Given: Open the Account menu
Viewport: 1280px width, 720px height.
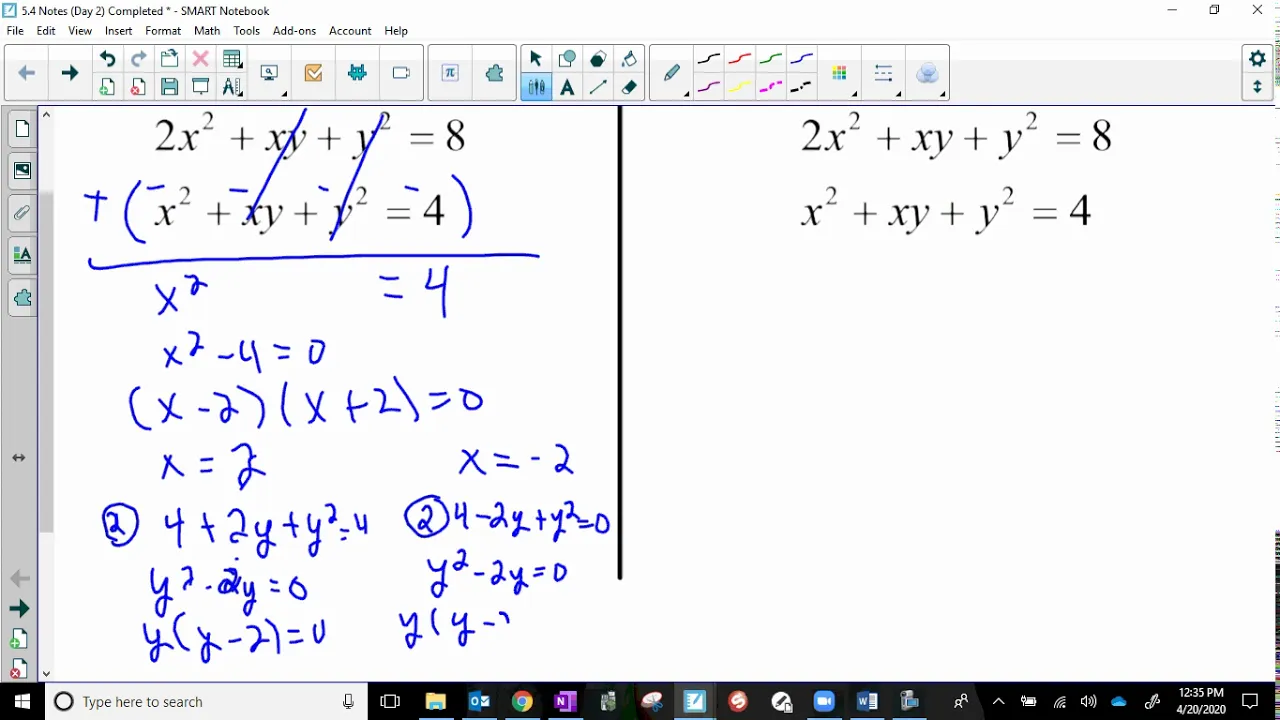Looking at the screenshot, I should (x=350, y=31).
